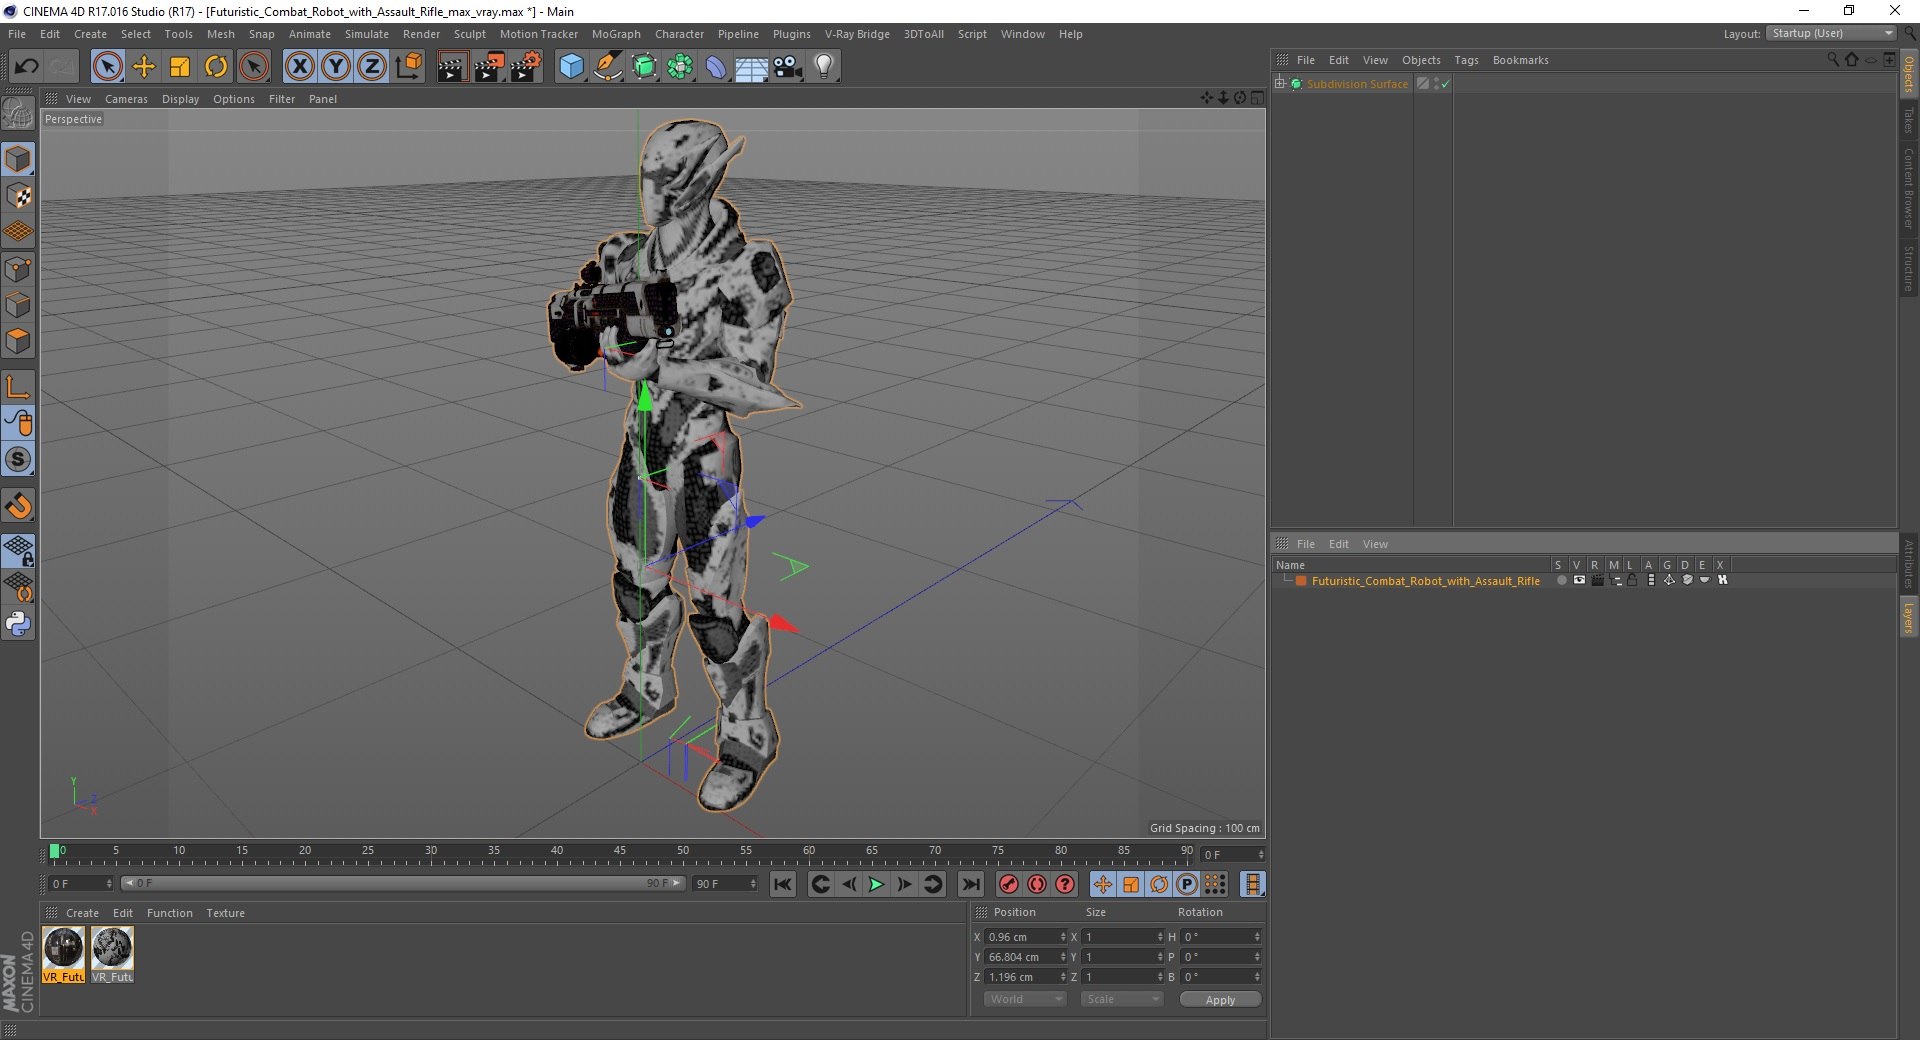Screen dimensions: 1920x1040
Task: Click the Autokeying red button
Action: point(1037,884)
